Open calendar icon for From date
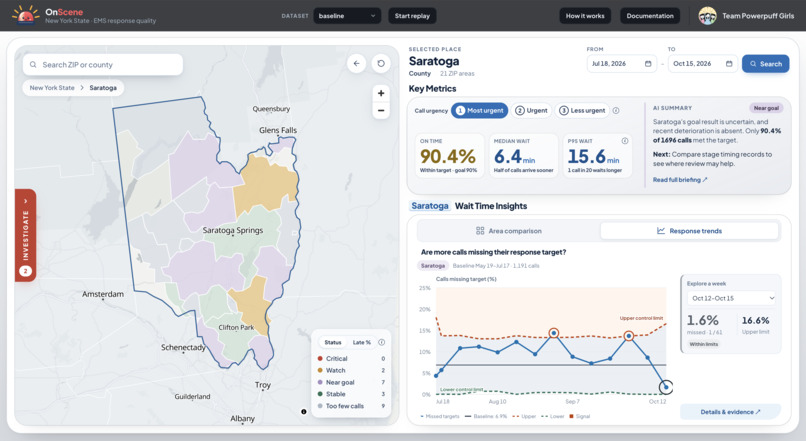The width and height of the screenshot is (806, 441). pos(648,64)
